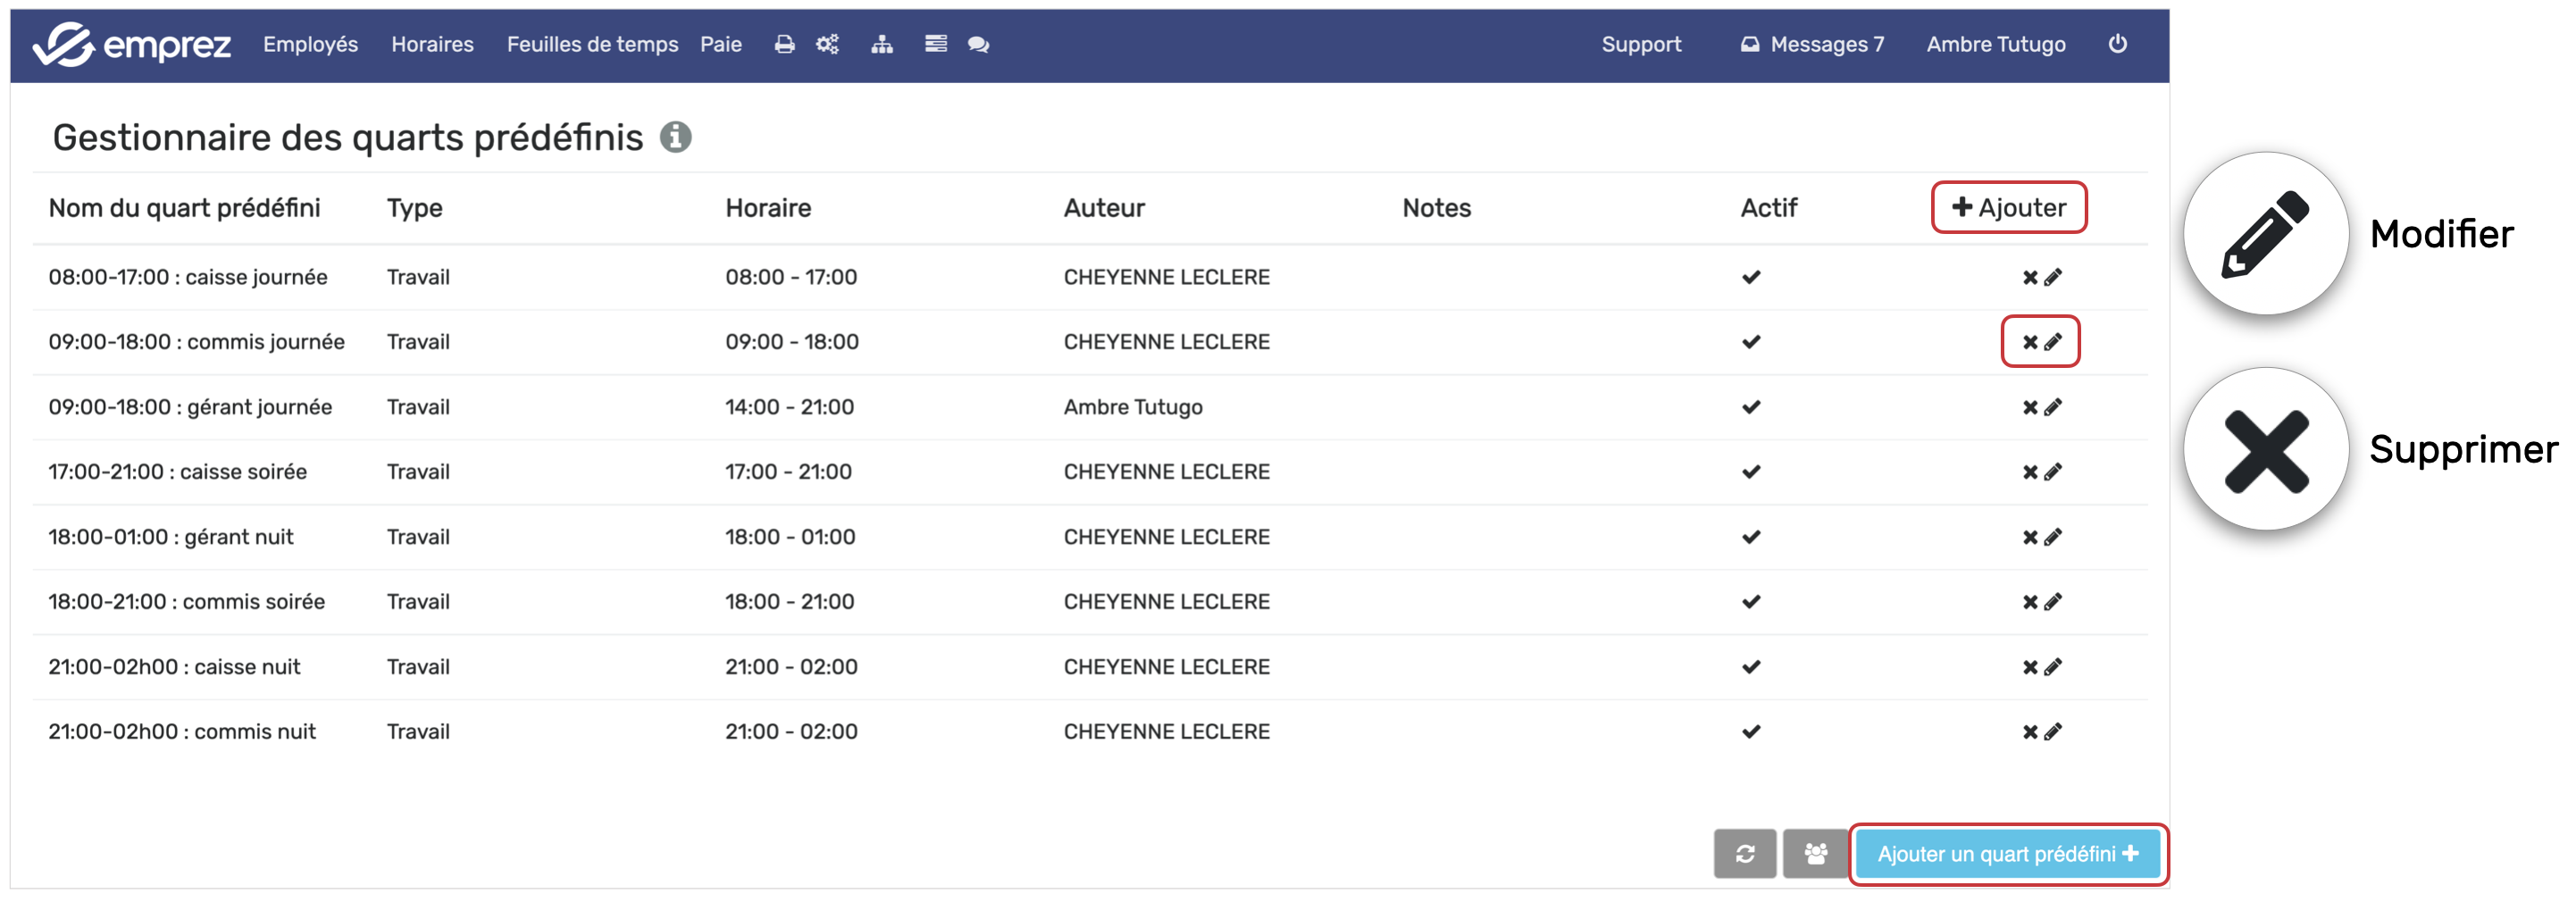
Task: Click the refresh button at bottom
Action: coord(1745,854)
